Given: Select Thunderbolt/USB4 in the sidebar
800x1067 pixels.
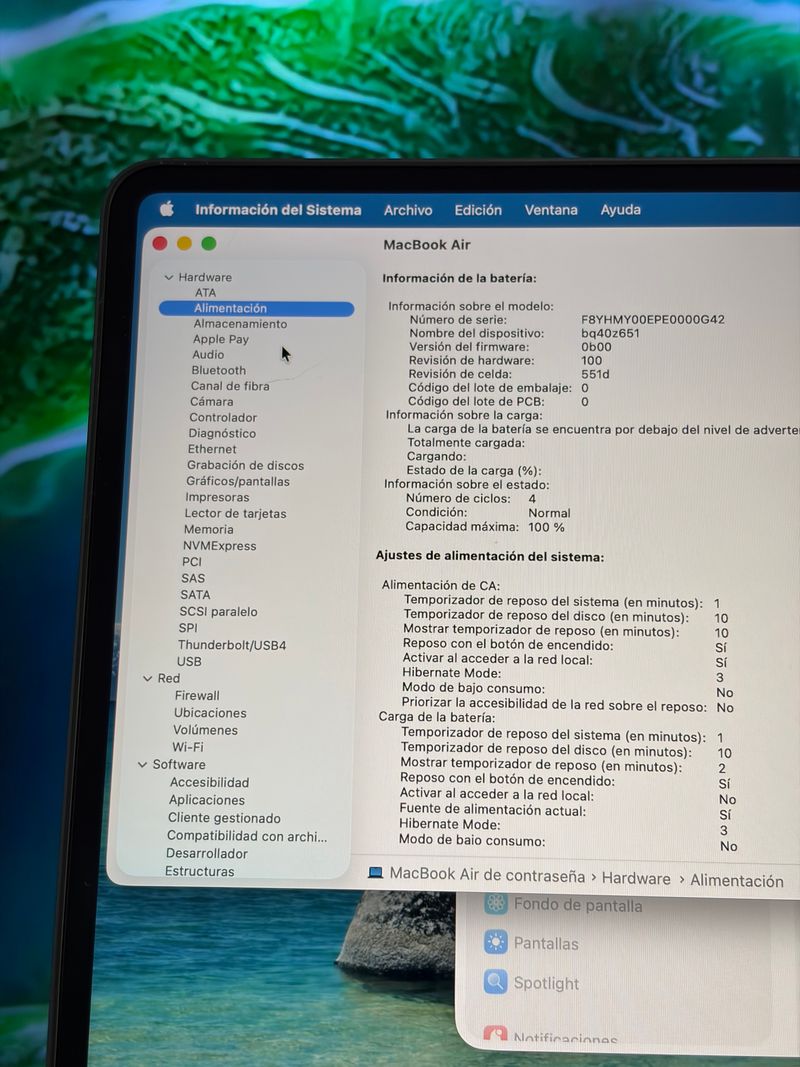Looking at the screenshot, I should pyautogui.click(x=232, y=645).
